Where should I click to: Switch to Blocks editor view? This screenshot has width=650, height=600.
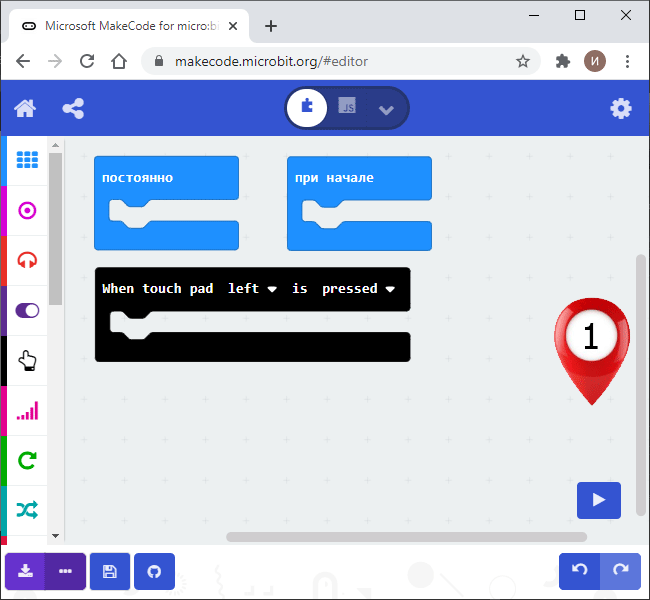307,108
